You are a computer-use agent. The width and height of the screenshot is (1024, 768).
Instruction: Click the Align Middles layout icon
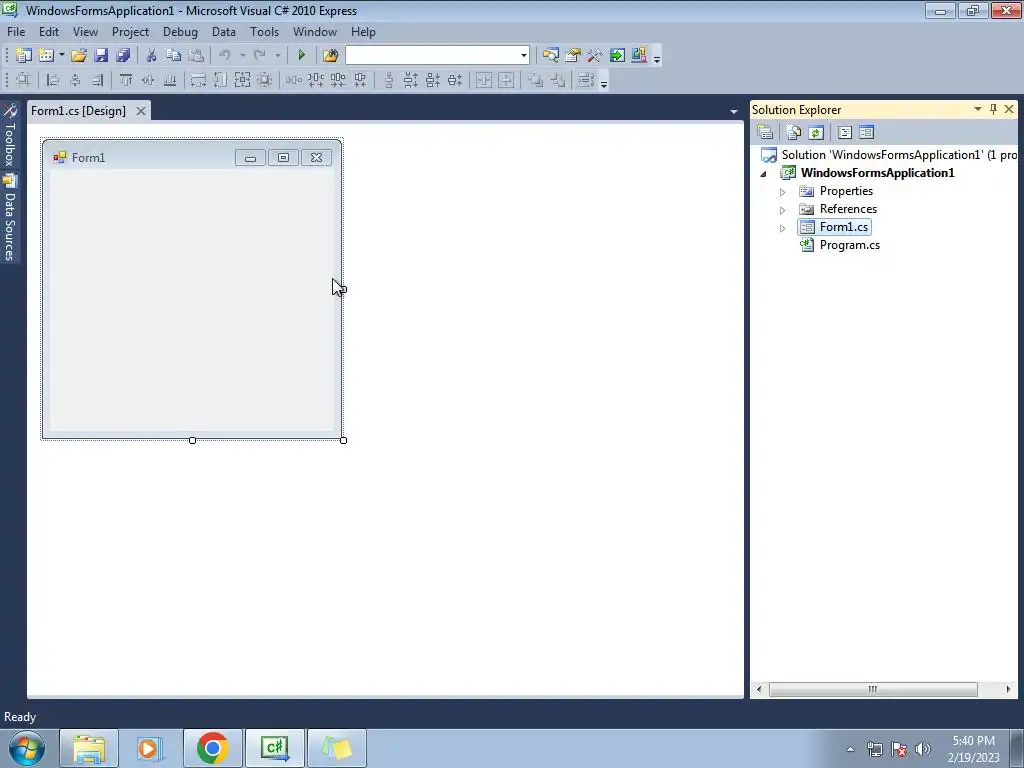(148, 80)
